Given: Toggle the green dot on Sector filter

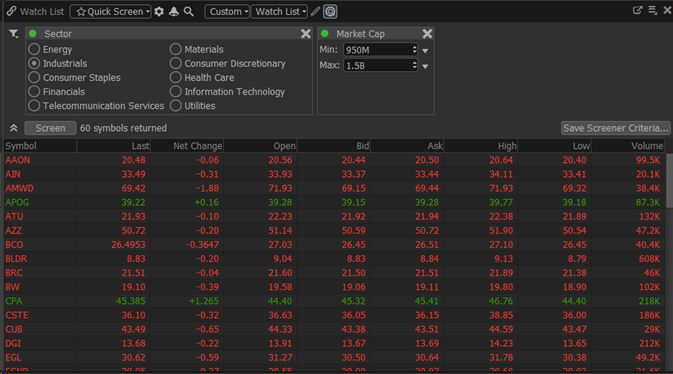Looking at the screenshot, I should (x=33, y=33).
